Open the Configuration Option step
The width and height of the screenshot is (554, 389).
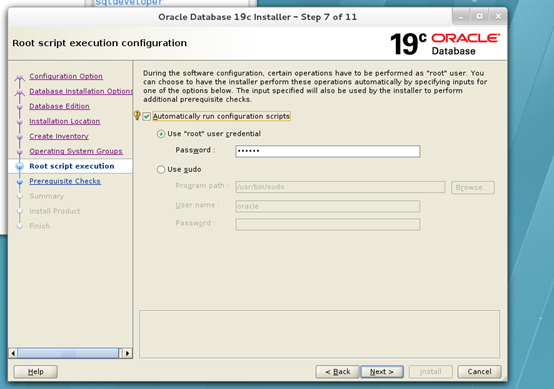[x=66, y=76]
